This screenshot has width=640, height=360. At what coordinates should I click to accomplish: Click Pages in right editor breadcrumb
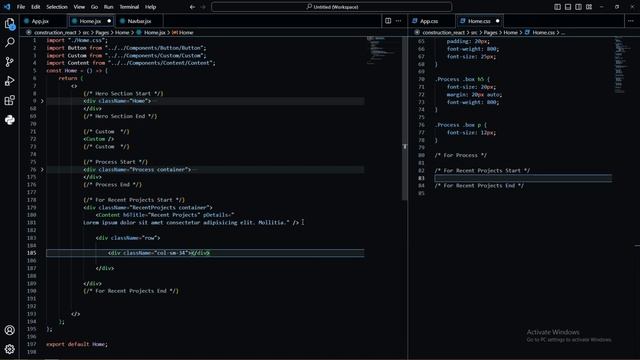point(491,32)
